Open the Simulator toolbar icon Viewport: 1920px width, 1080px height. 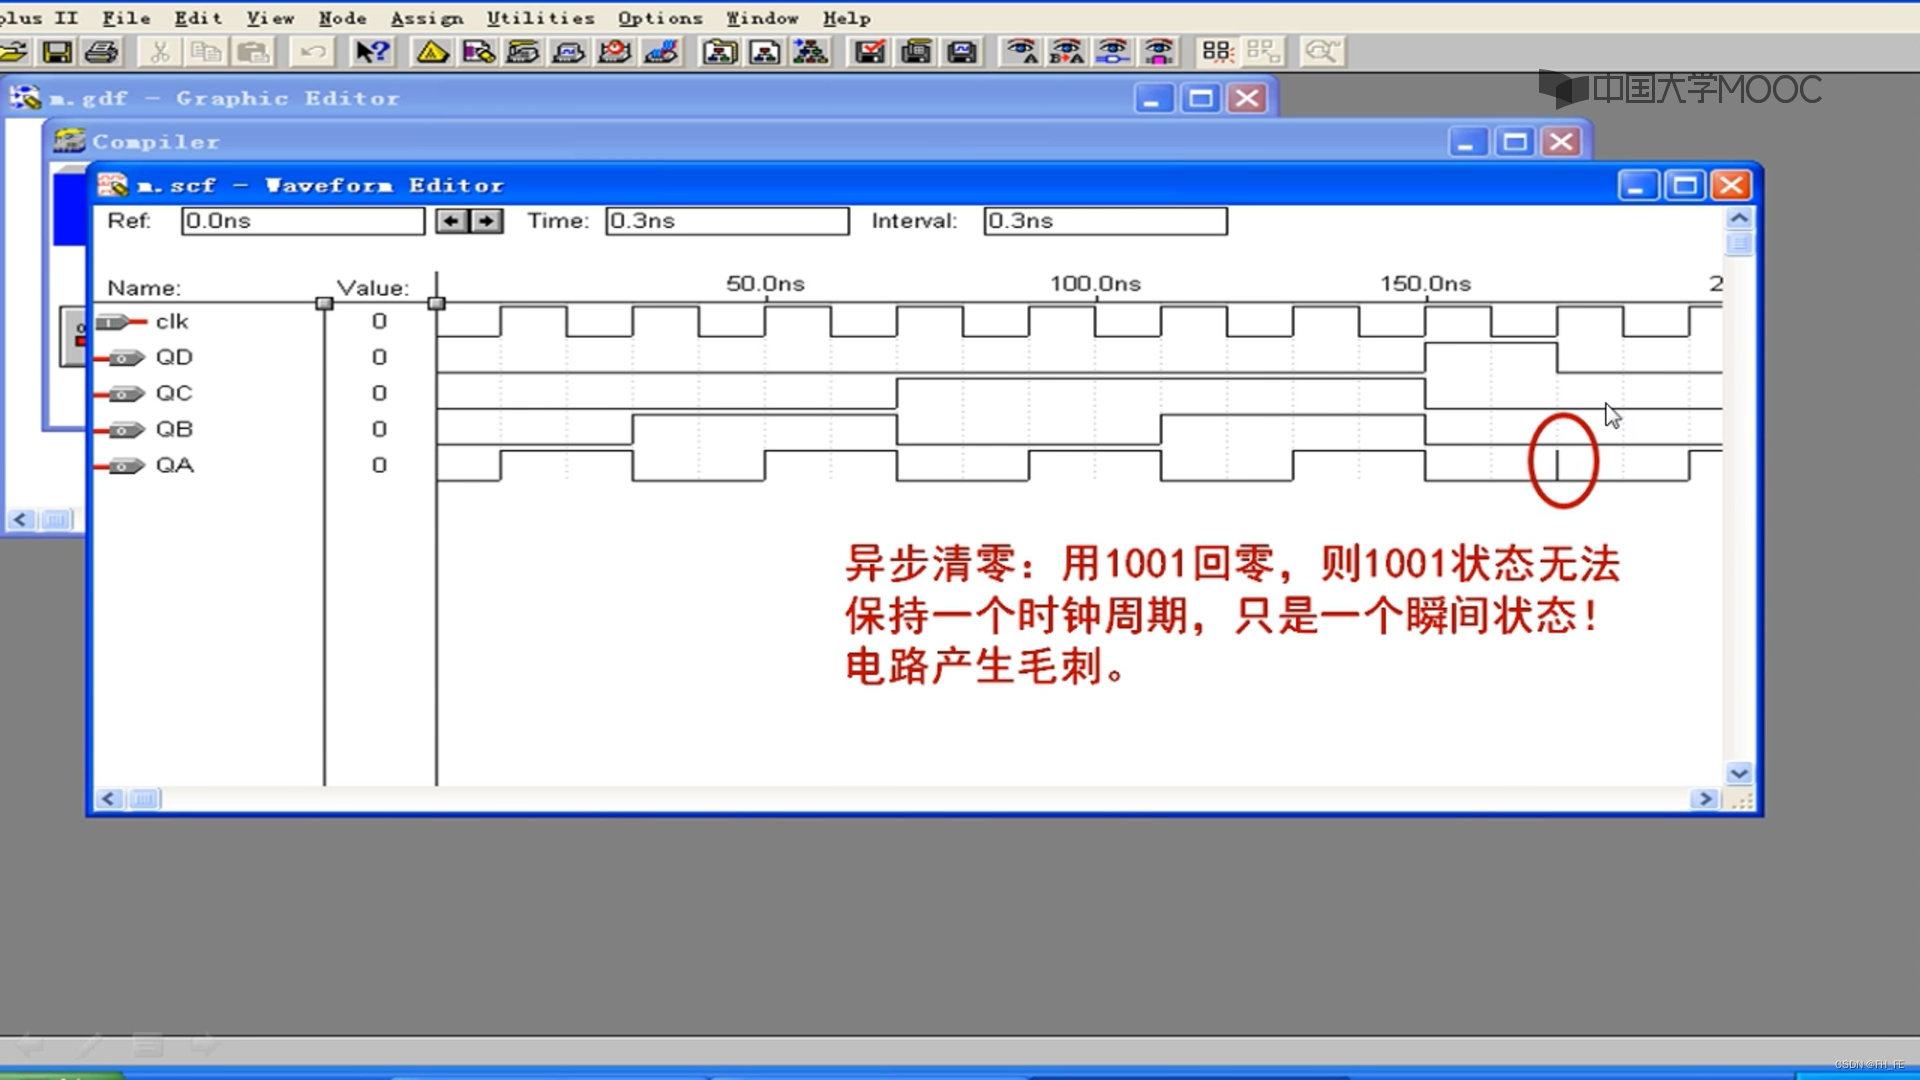[x=569, y=52]
